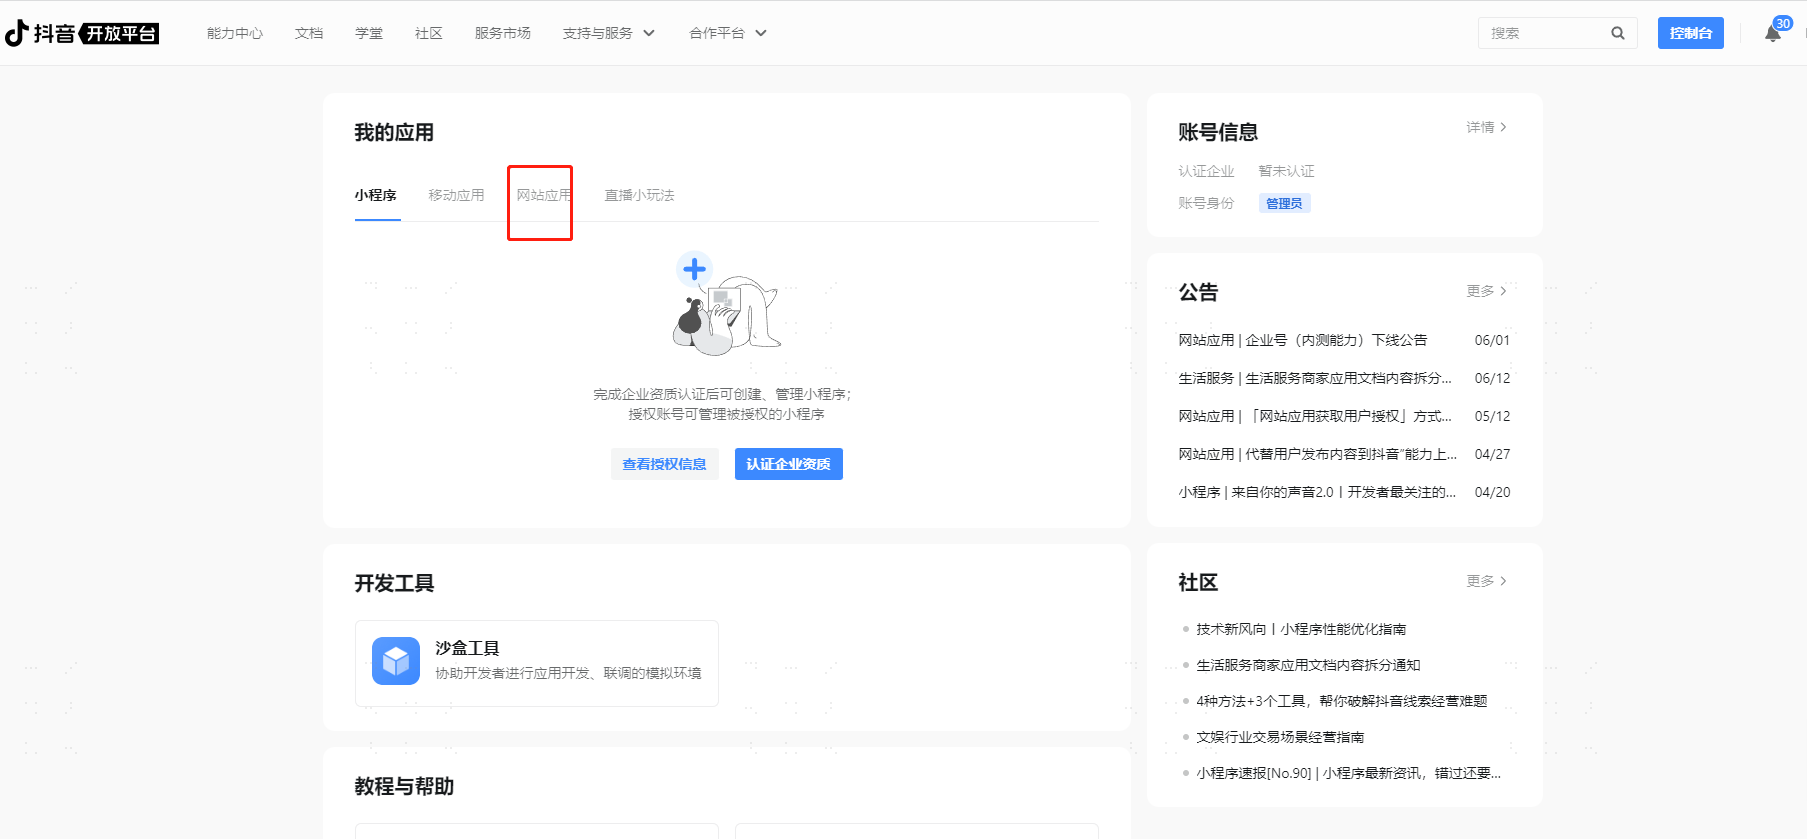1807x839 pixels.
Task: Open post 4种方法+3个工具 线索经营难题
Action: click(x=1342, y=701)
